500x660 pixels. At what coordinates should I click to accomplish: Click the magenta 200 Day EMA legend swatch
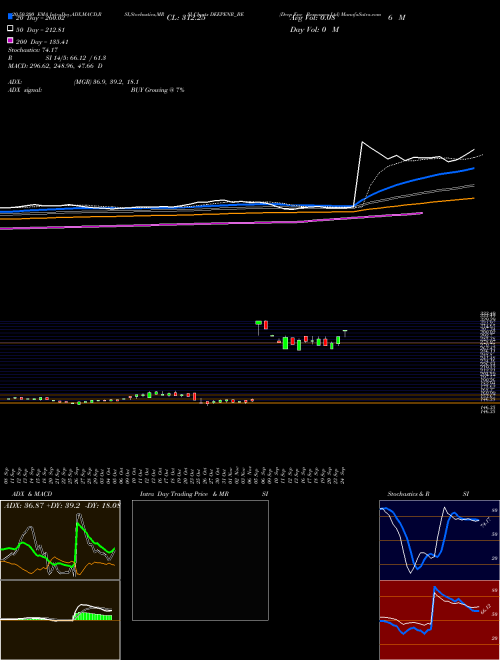pos(11,40)
